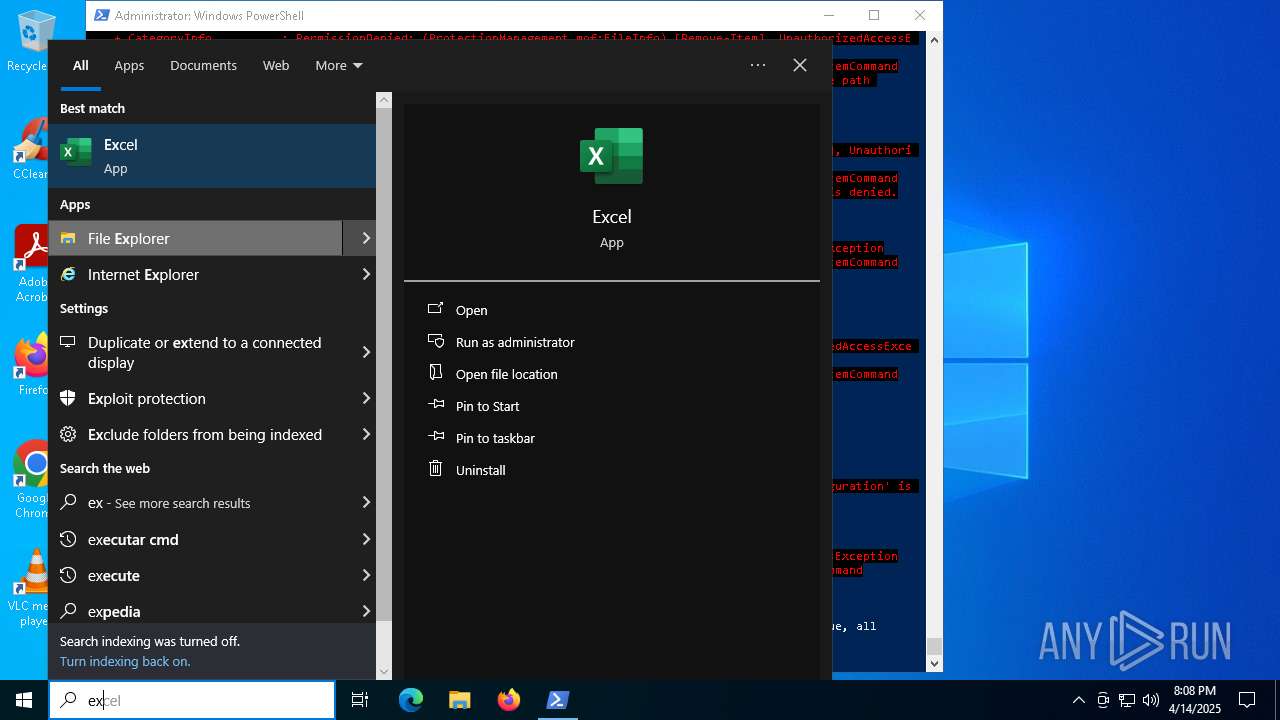Click magnifier icon beside expedia

tap(68, 611)
